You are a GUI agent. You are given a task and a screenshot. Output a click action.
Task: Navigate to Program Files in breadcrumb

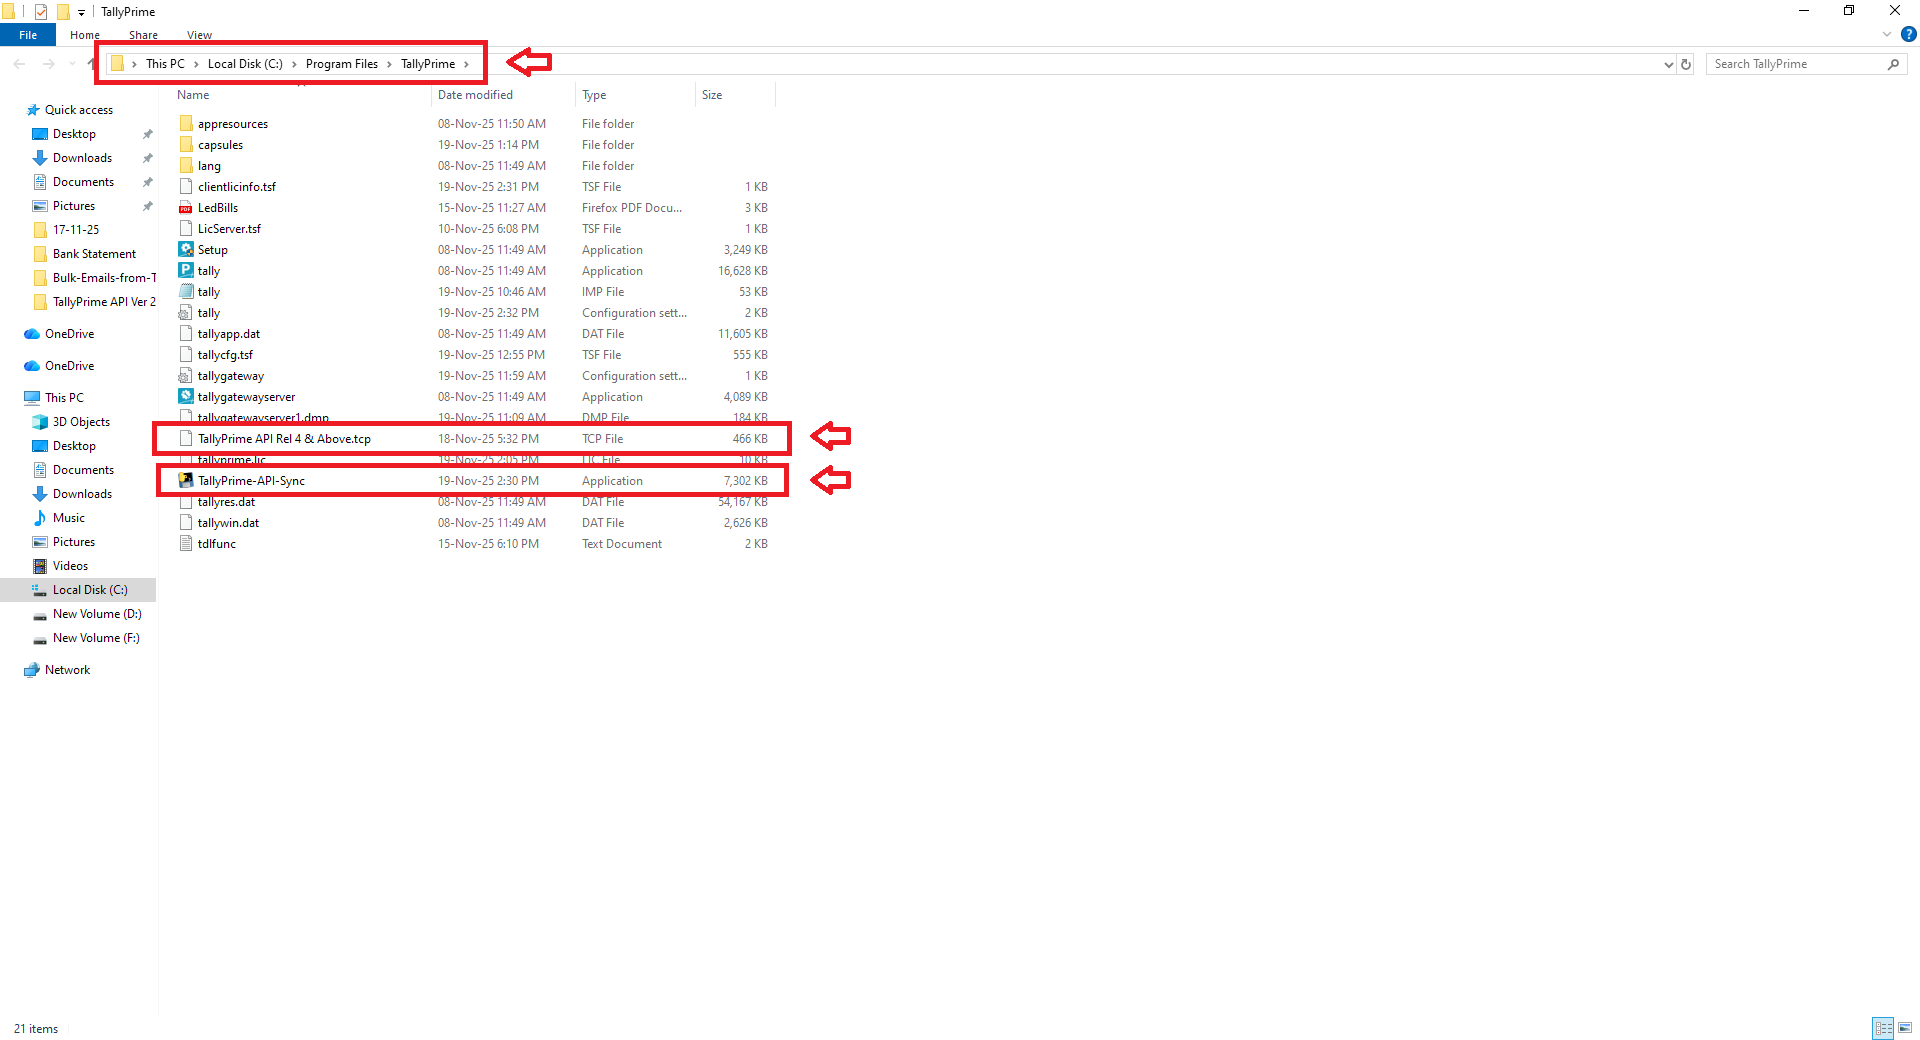click(x=341, y=64)
